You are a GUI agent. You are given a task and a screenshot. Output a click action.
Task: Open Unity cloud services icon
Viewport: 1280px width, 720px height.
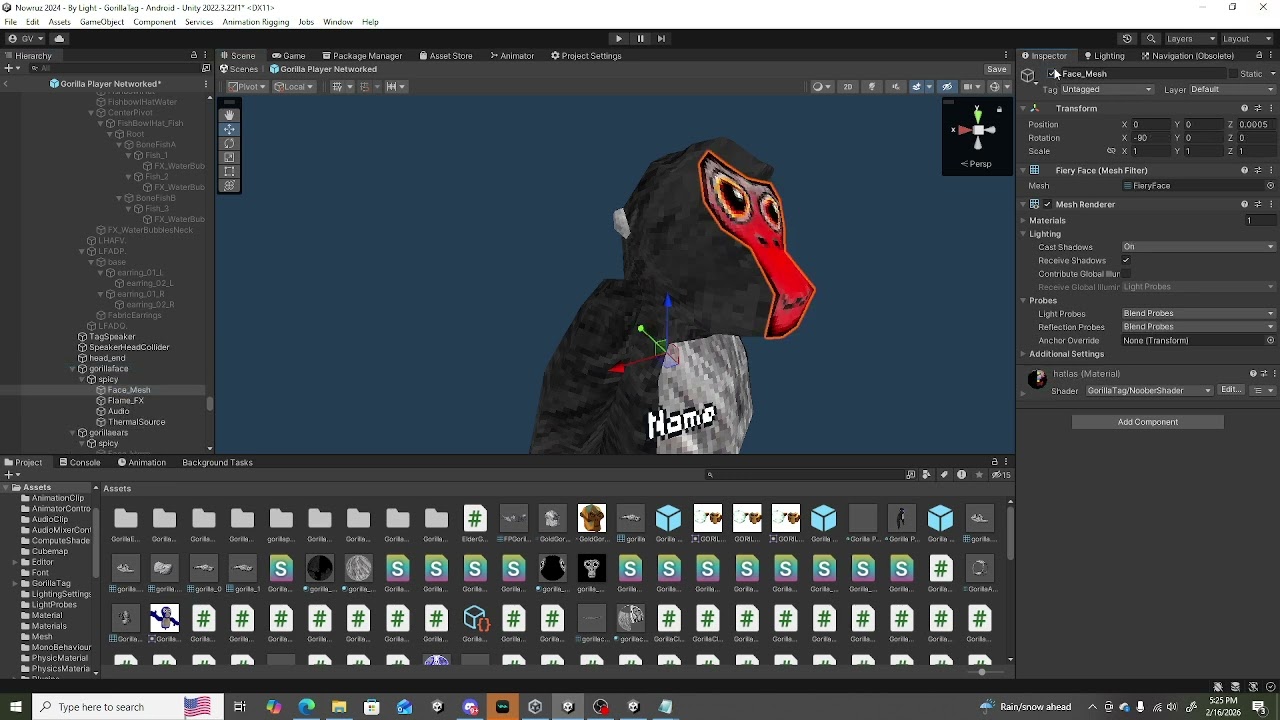59,39
